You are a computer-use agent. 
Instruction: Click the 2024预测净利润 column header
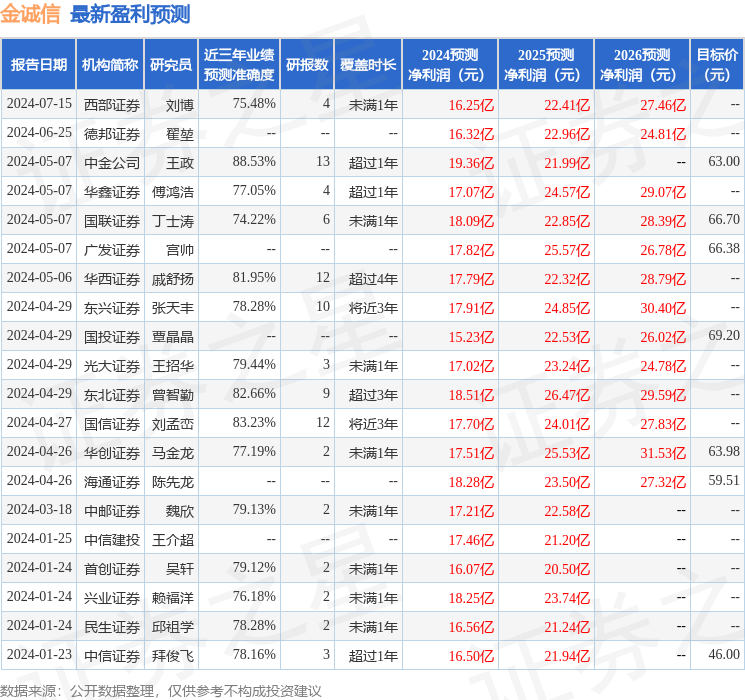(450, 65)
